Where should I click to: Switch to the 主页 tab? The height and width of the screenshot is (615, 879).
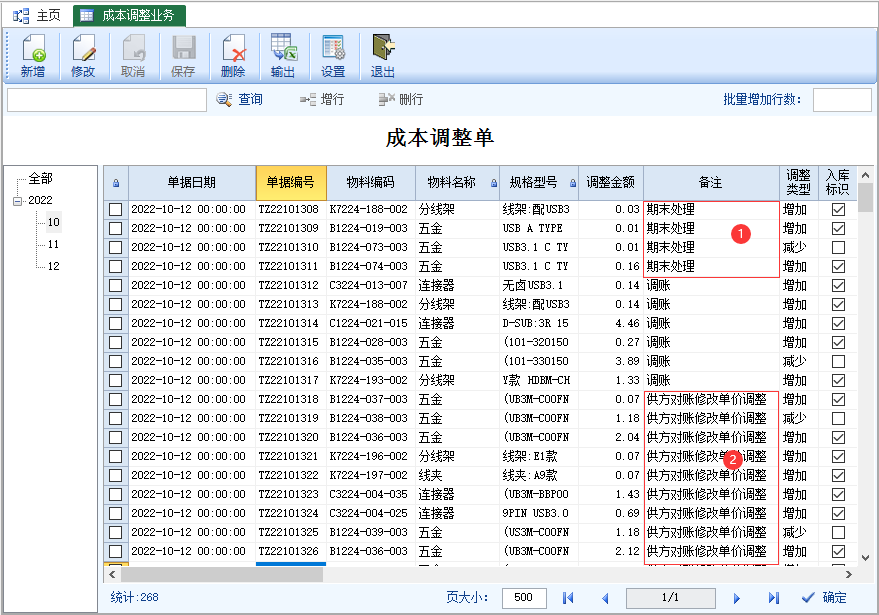point(38,16)
